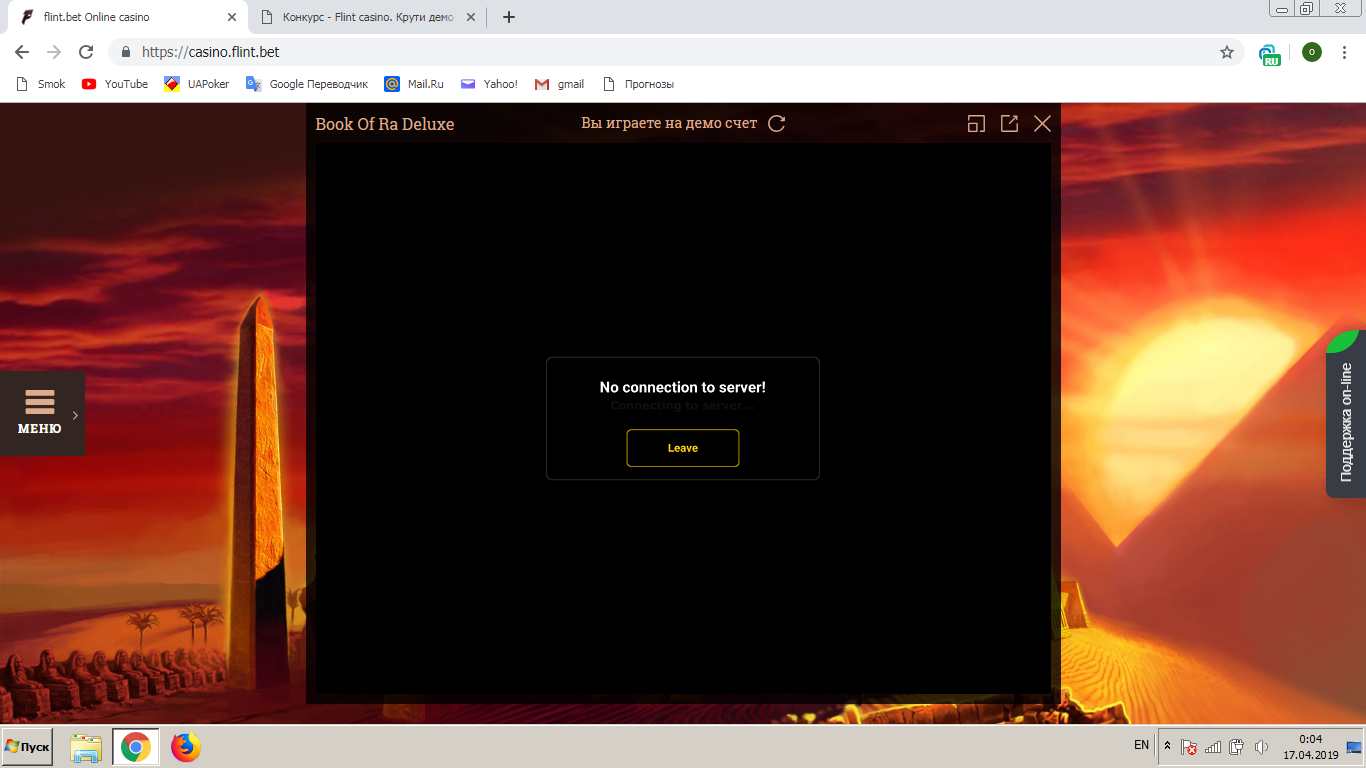Open the Yahoo! bookmark
Image resolution: width=1366 pixels, height=768 pixels.
[x=489, y=84]
